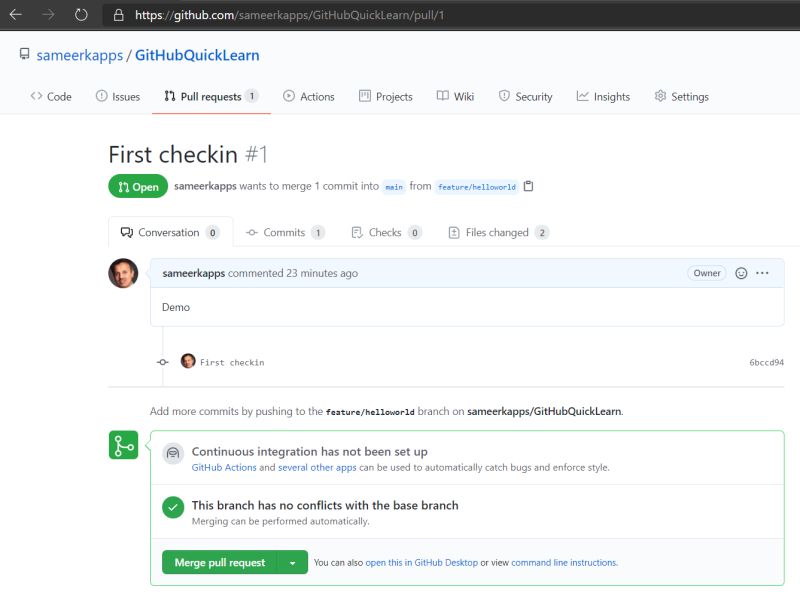Viewport: 800px width, 592px height.
Task: Click the Merge pull request button
Action: pos(220,562)
